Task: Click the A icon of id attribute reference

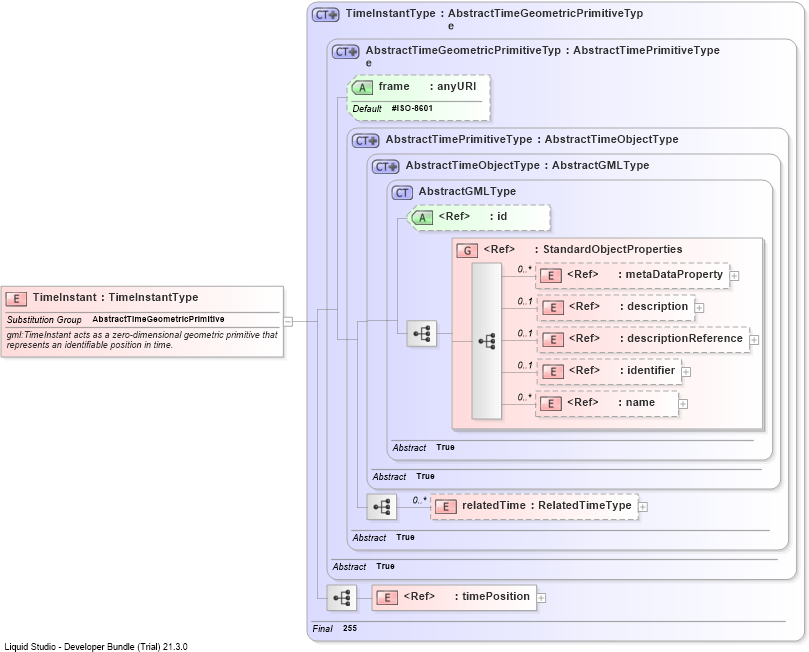Action: pyautogui.click(x=422, y=218)
